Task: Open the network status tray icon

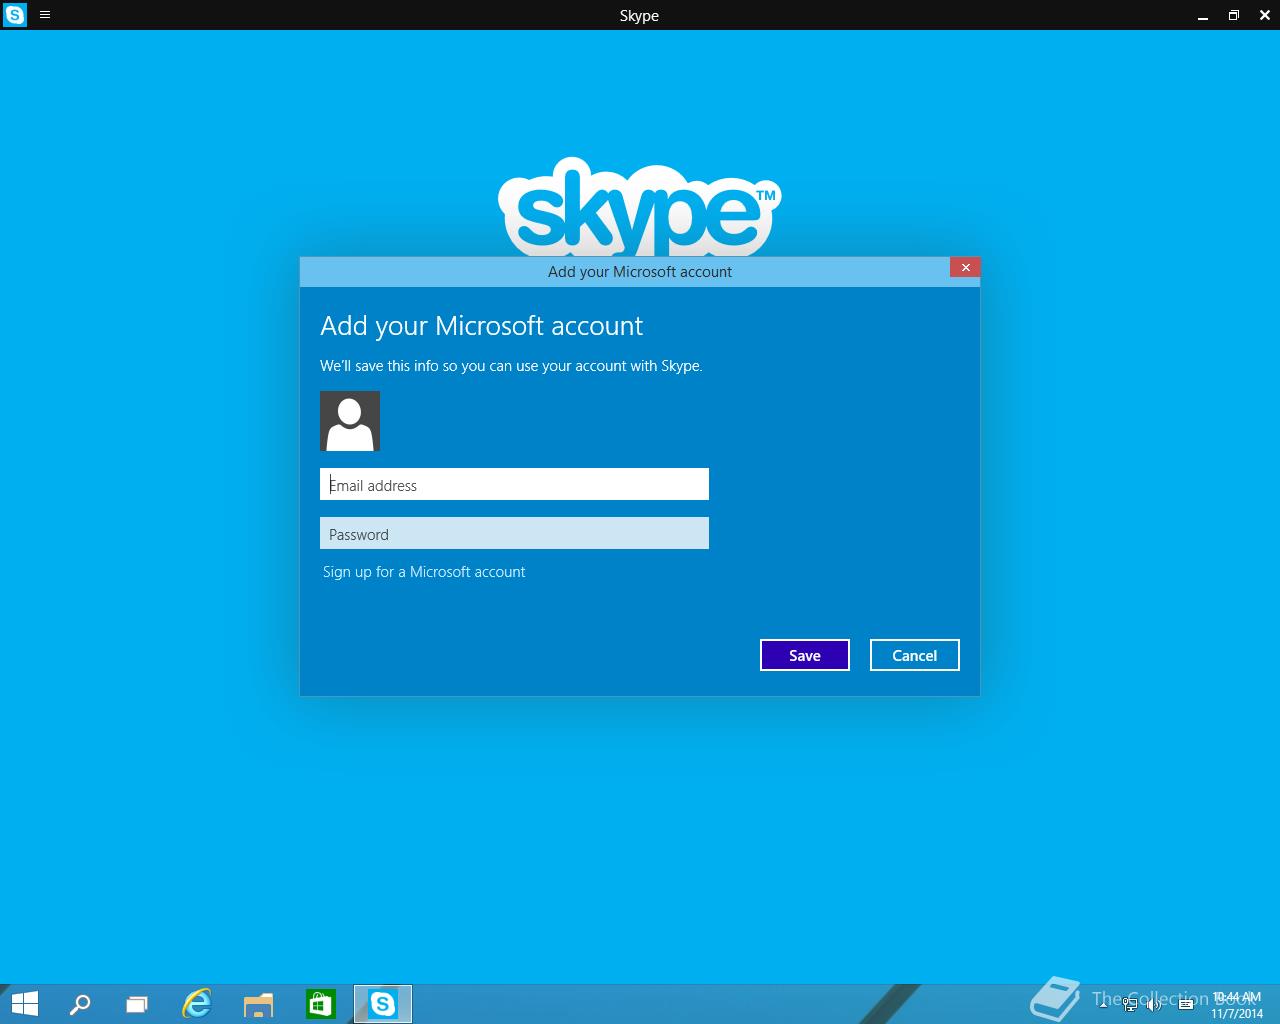Action: [x=1130, y=1004]
